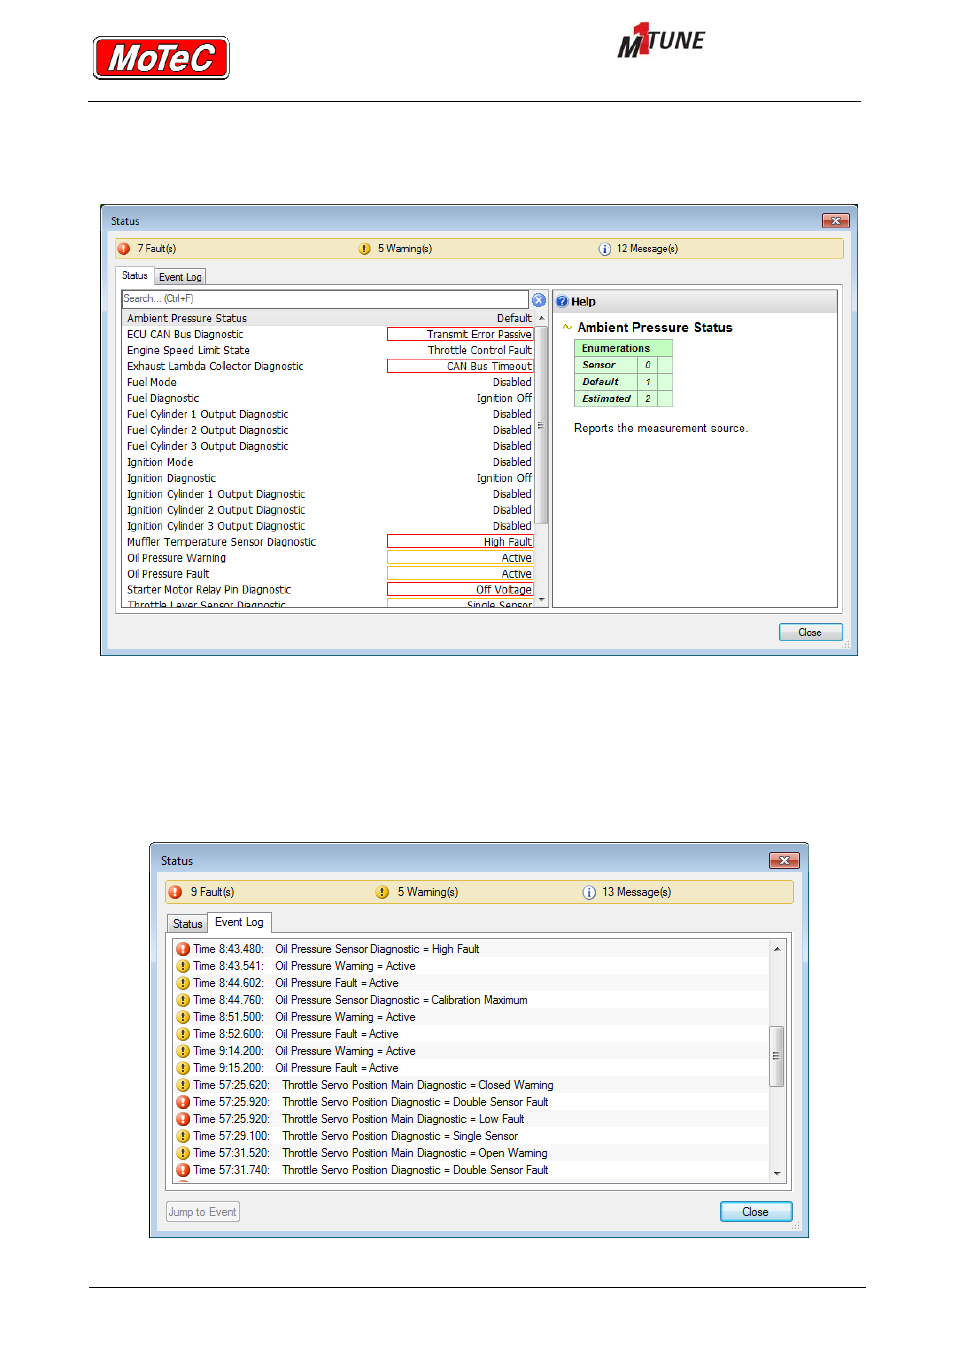The height and width of the screenshot is (1350, 954).
Task: Click the Close button in Event Log window
Action: pos(756,1212)
